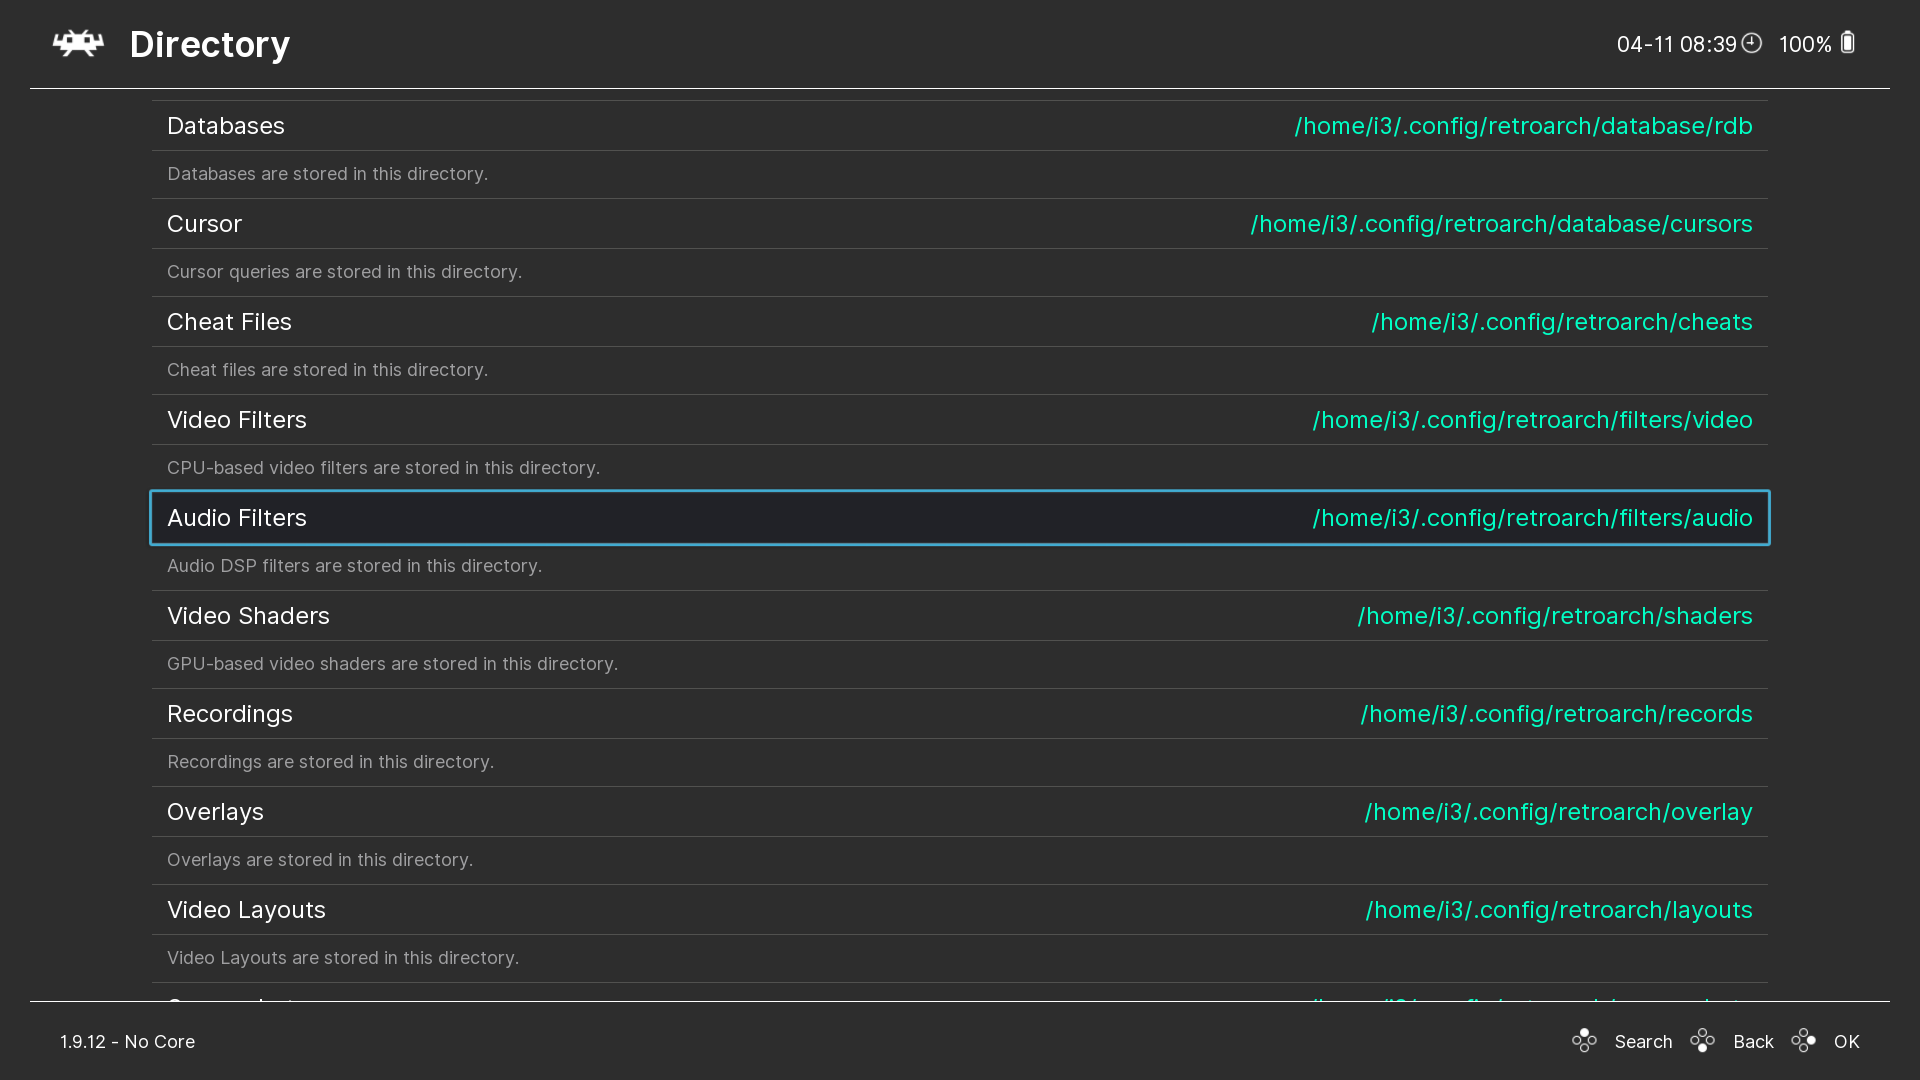The height and width of the screenshot is (1080, 1920).
Task: Click the Search gamepad button icon
Action: pos(1584,1041)
